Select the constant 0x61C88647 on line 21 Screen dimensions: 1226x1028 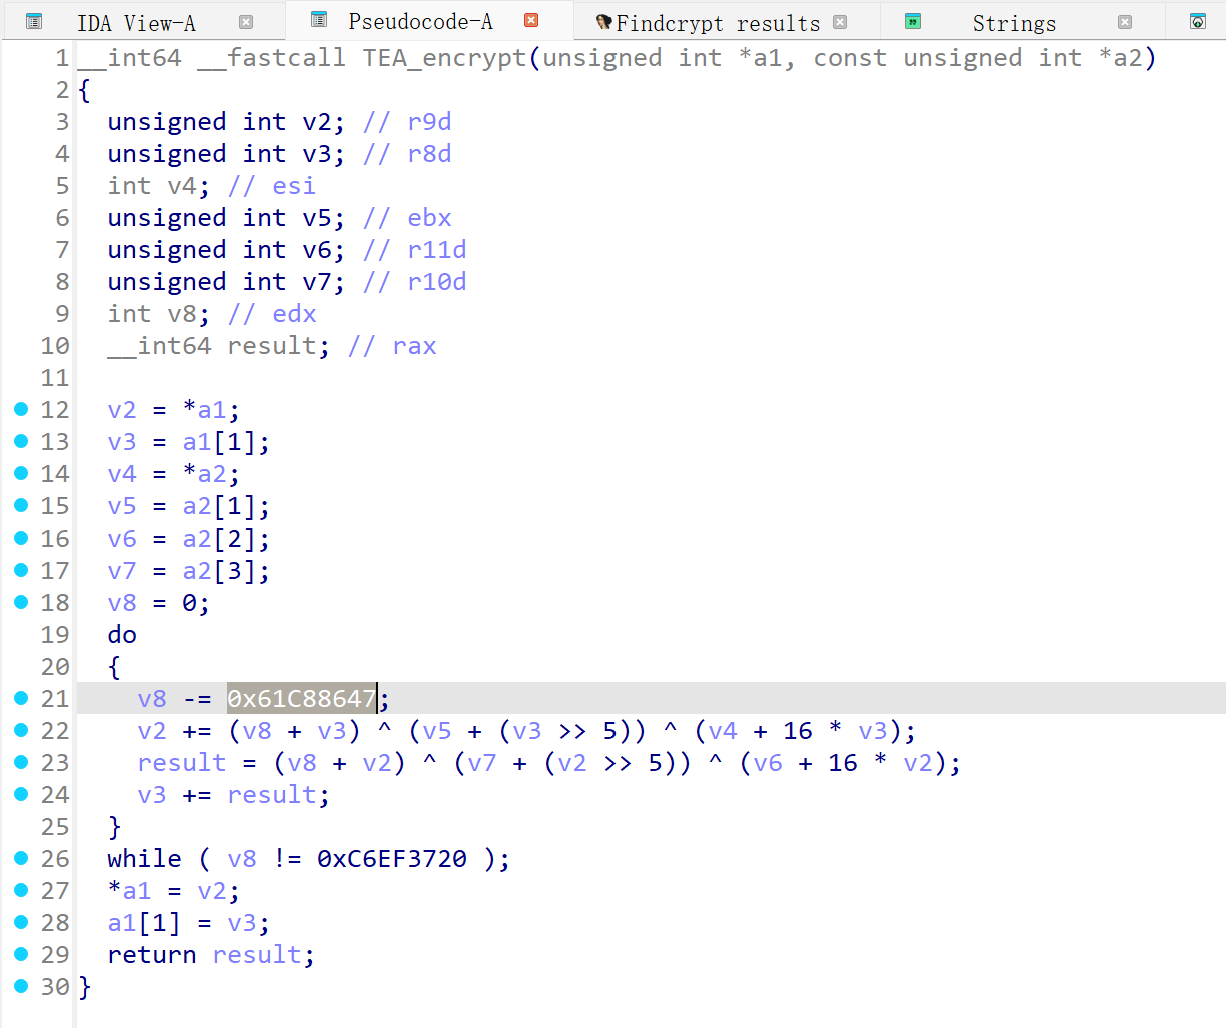[x=299, y=698]
